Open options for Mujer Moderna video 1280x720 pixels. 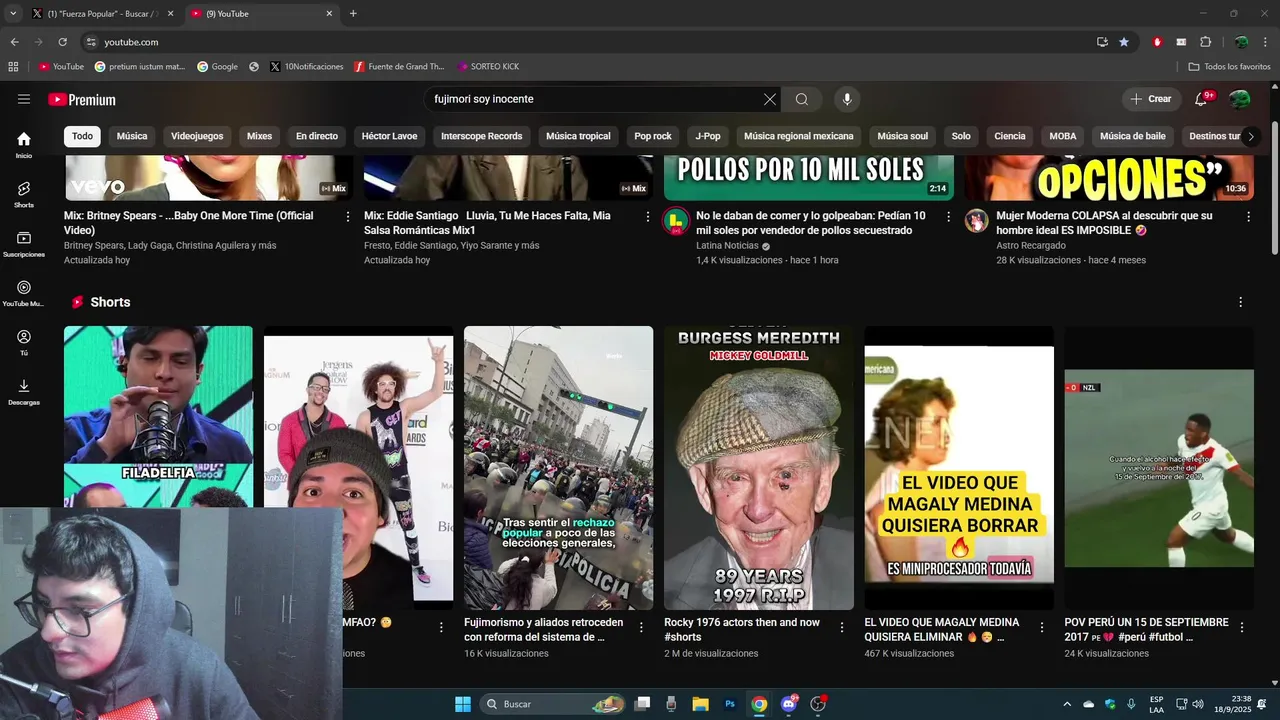tap(1248, 216)
